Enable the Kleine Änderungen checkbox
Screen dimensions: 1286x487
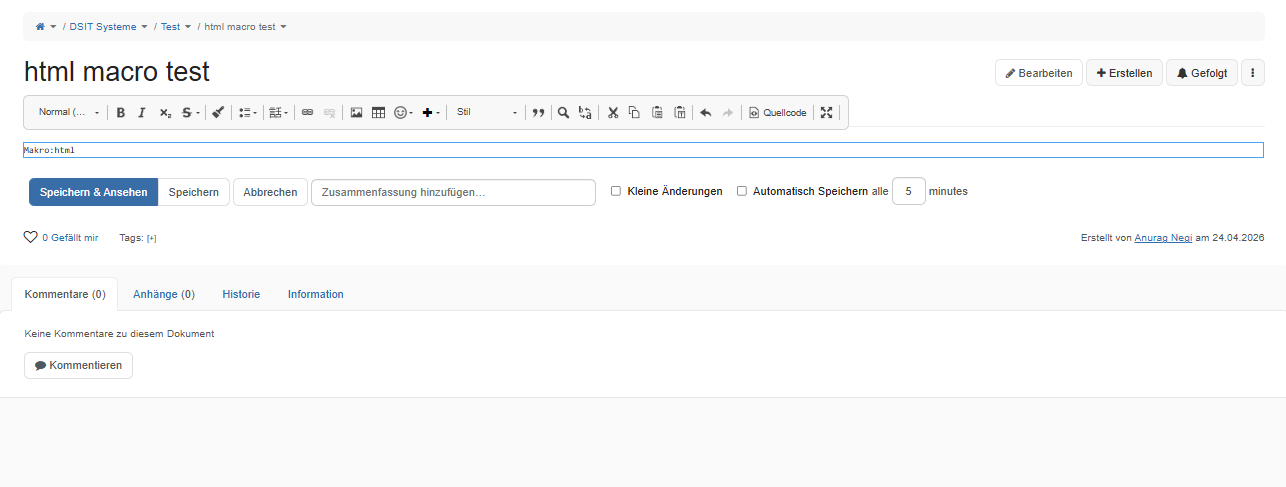(616, 191)
